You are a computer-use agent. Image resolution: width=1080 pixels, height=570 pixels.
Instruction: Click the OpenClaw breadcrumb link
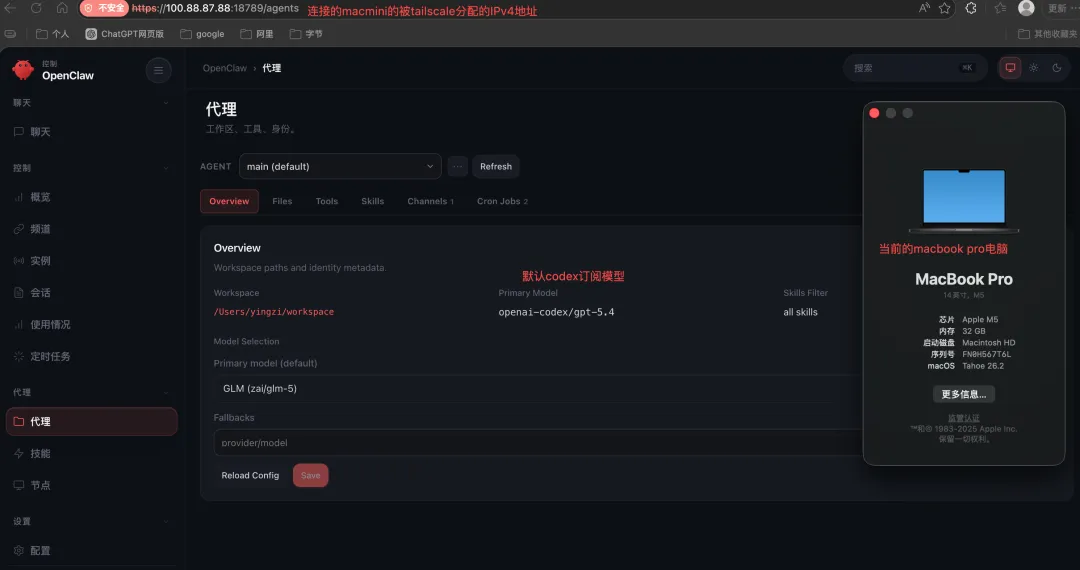pyautogui.click(x=225, y=68)
